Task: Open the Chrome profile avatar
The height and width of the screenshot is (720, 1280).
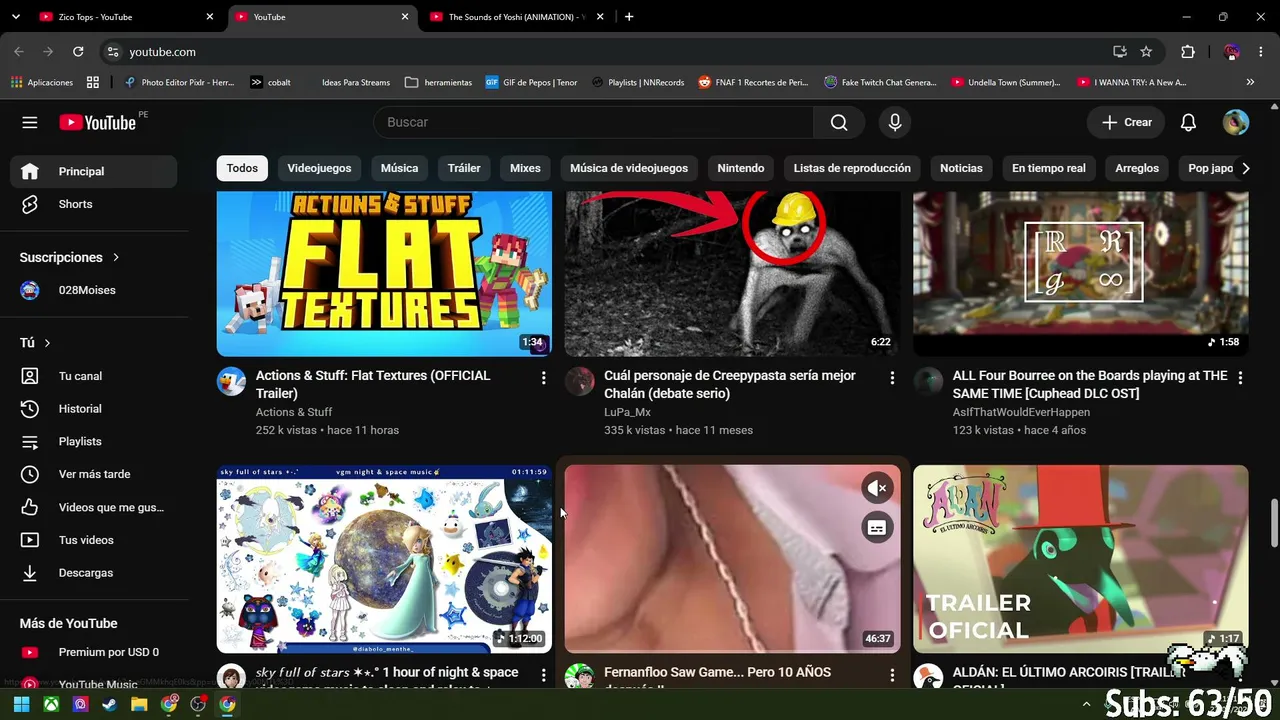Action: tap(1232, 52)
